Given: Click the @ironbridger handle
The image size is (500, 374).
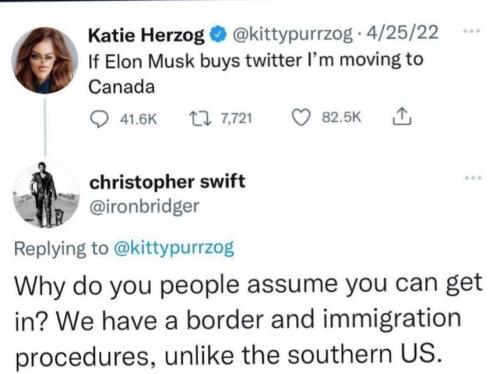Looking at the screenshot, I should 144,207.
